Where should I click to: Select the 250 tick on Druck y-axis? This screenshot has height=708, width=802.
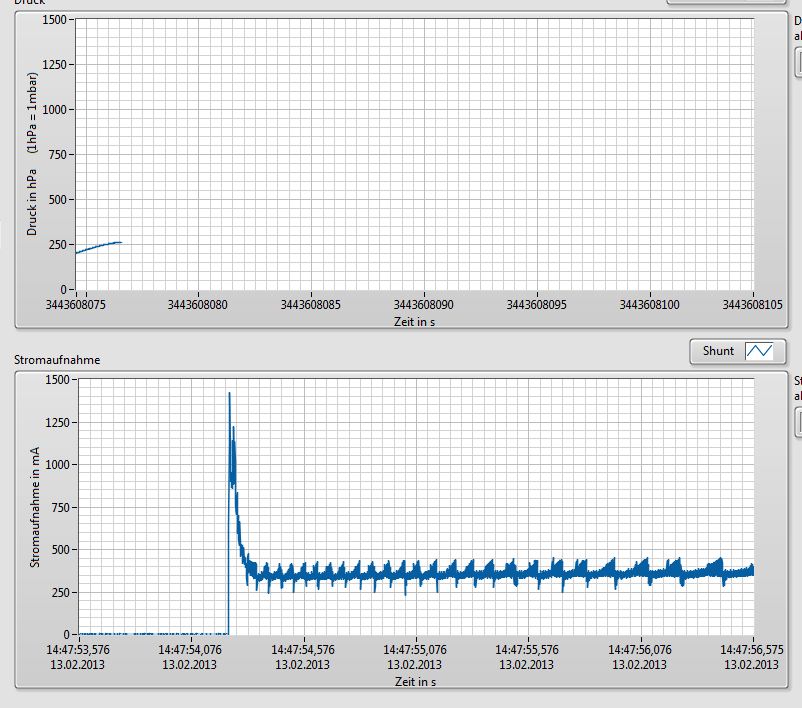tap(57, 245)
